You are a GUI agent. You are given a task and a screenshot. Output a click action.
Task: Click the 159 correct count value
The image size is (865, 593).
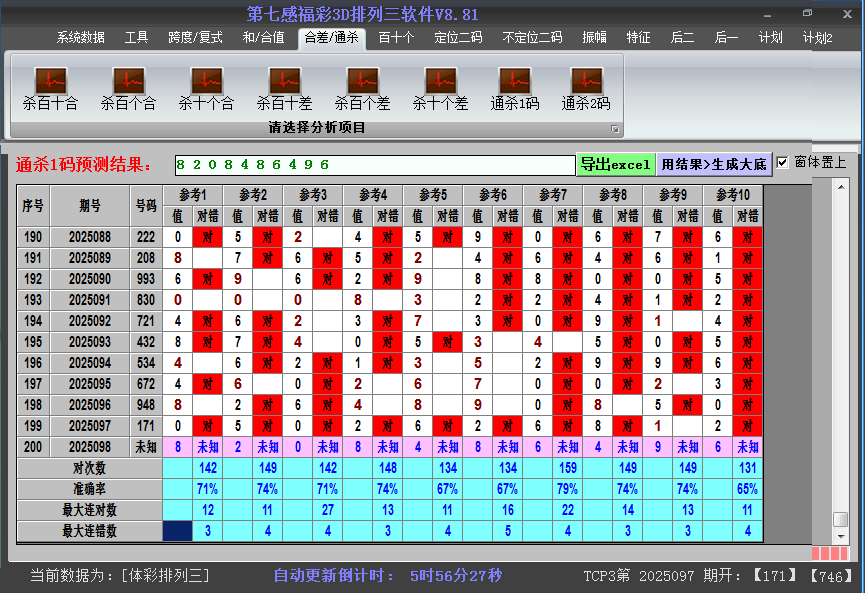click(x=568, y=468)
